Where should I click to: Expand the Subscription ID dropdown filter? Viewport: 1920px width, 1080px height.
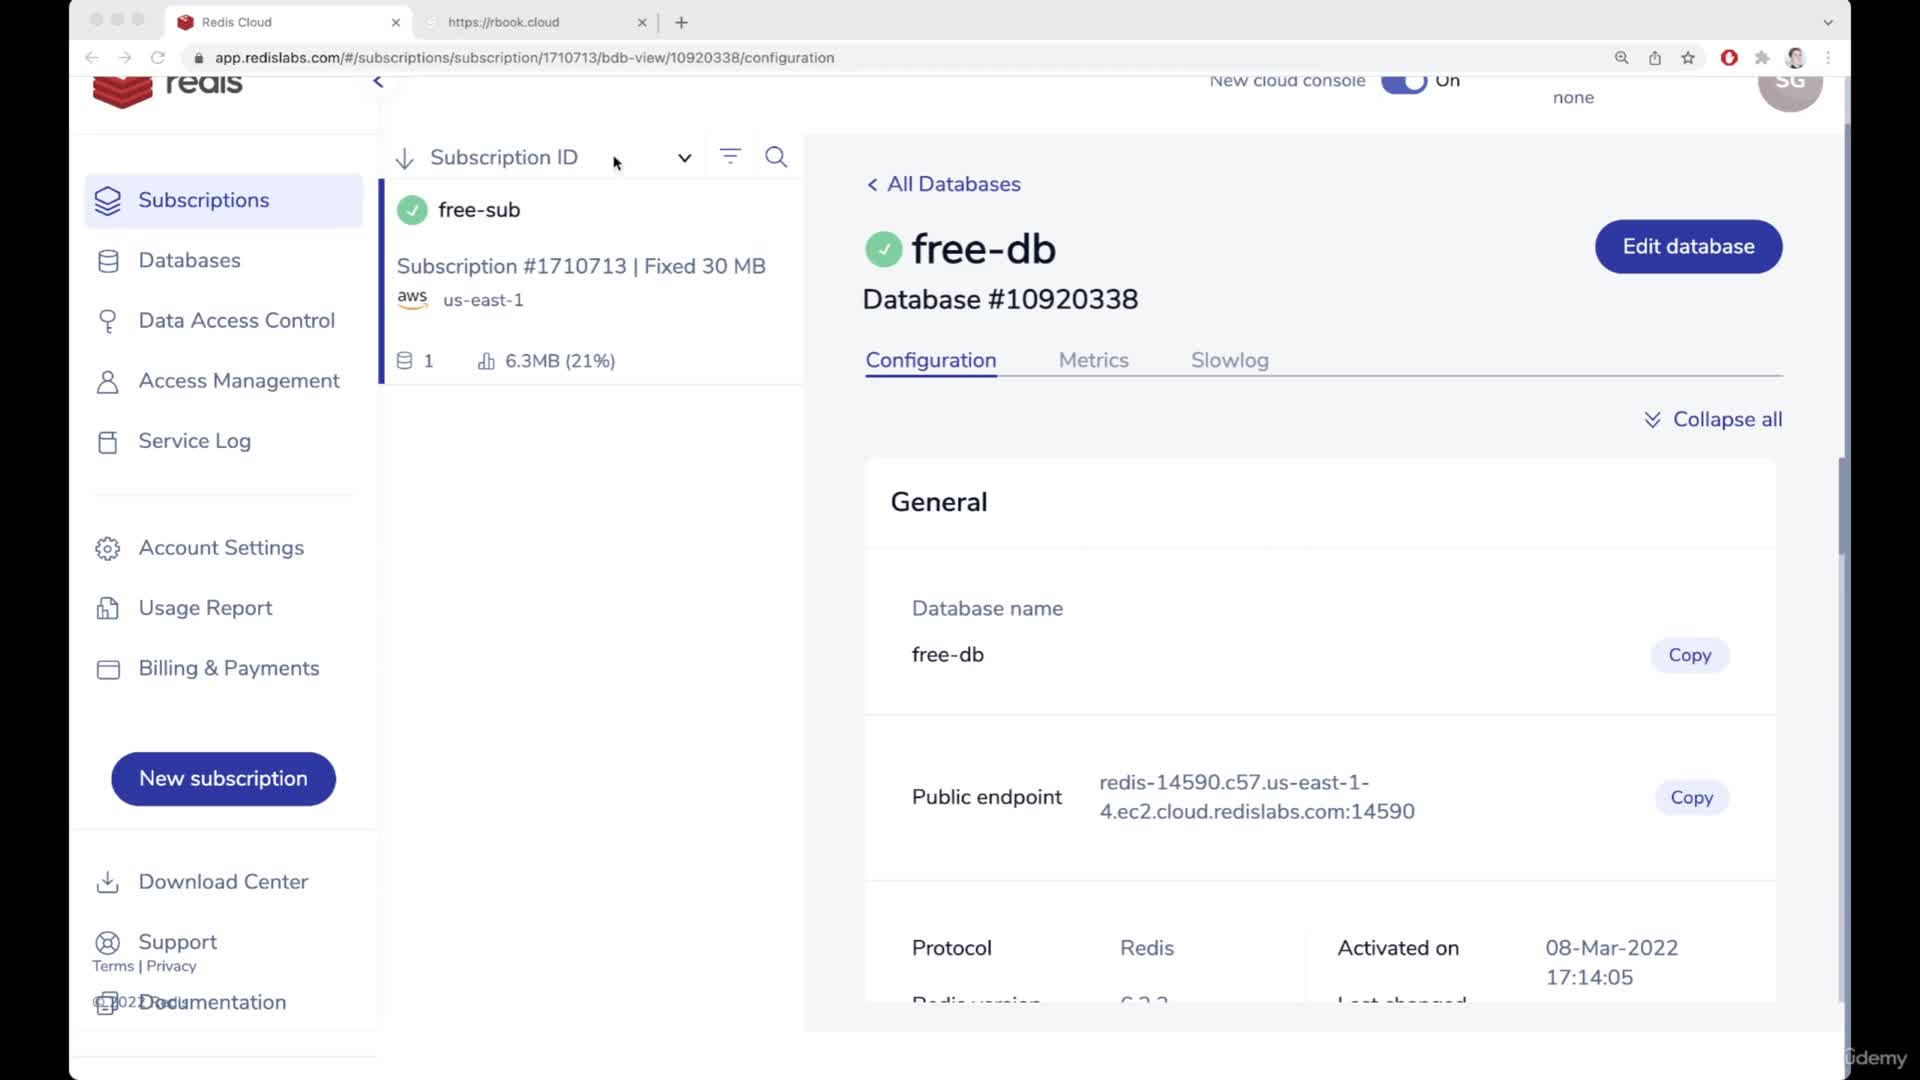point(684,157)
